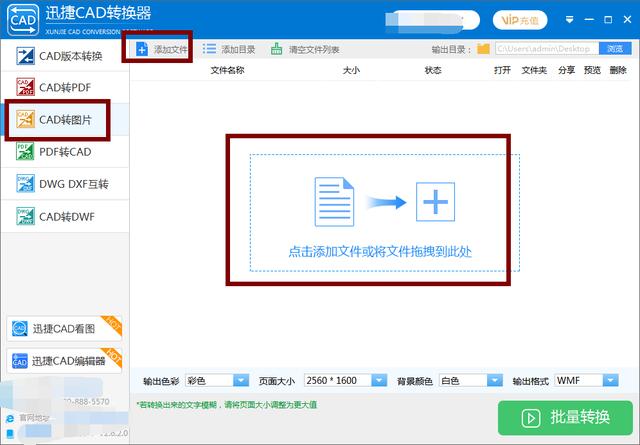
Task: Click the 清空文件列表 text label
Action: click(x=314, y=49)
